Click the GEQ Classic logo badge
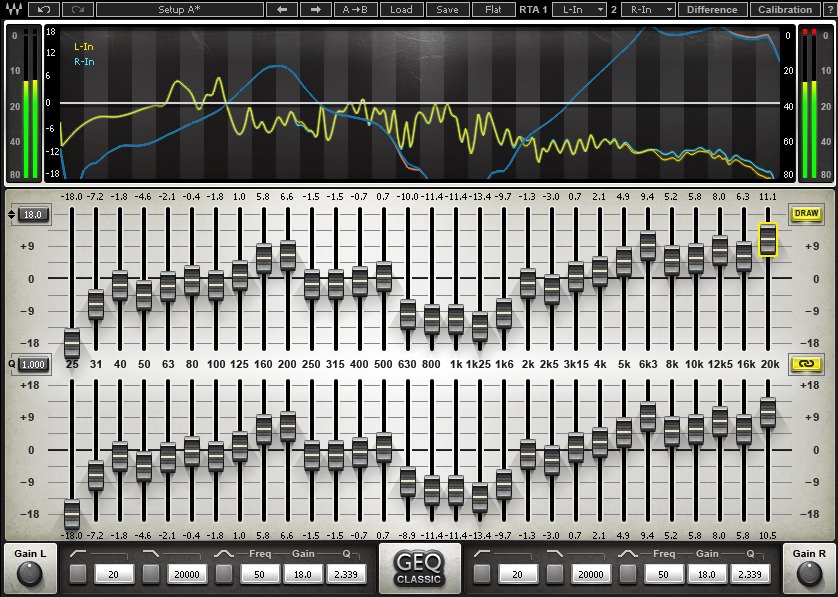Screen dimensions: 838x597 click(419, 568)
